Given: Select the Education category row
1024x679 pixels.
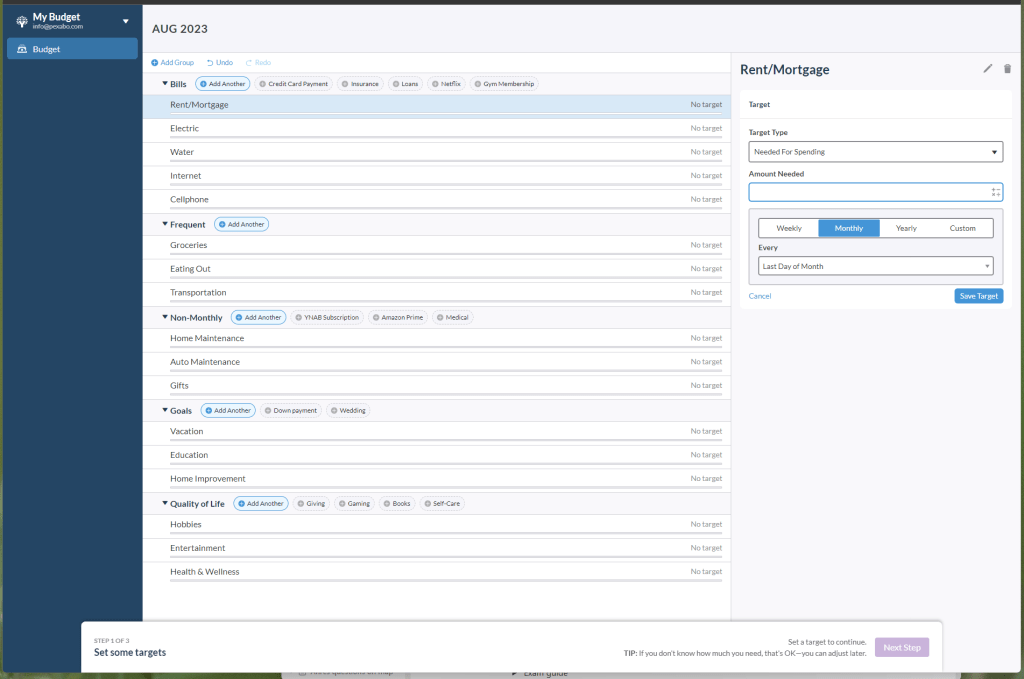Looking at the screenshot, I should 437,456.
